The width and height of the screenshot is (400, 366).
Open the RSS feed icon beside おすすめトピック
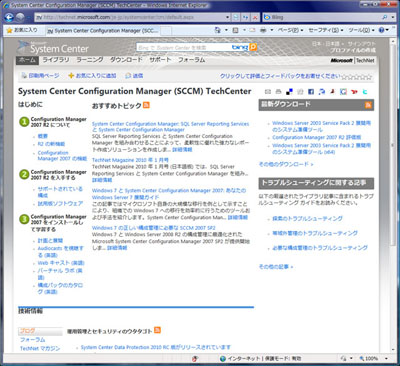click(146, 105)
